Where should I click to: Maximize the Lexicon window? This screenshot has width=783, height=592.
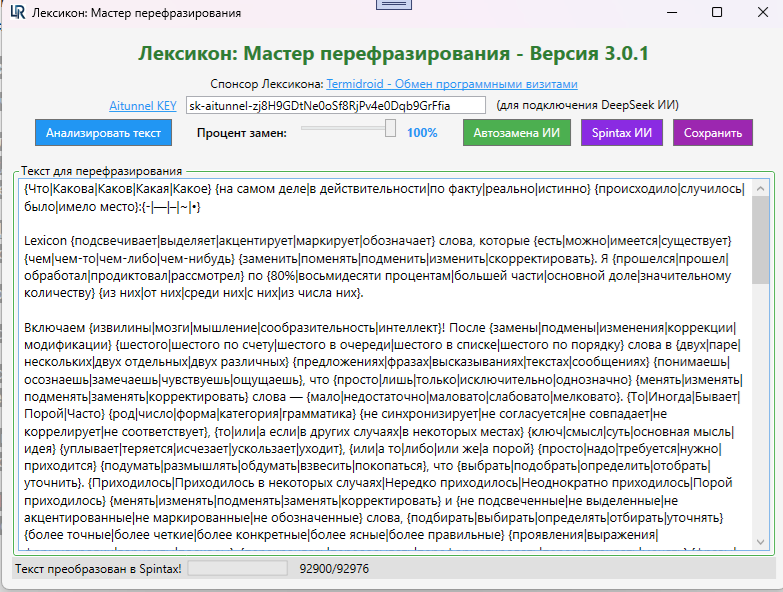coord(717,12)
